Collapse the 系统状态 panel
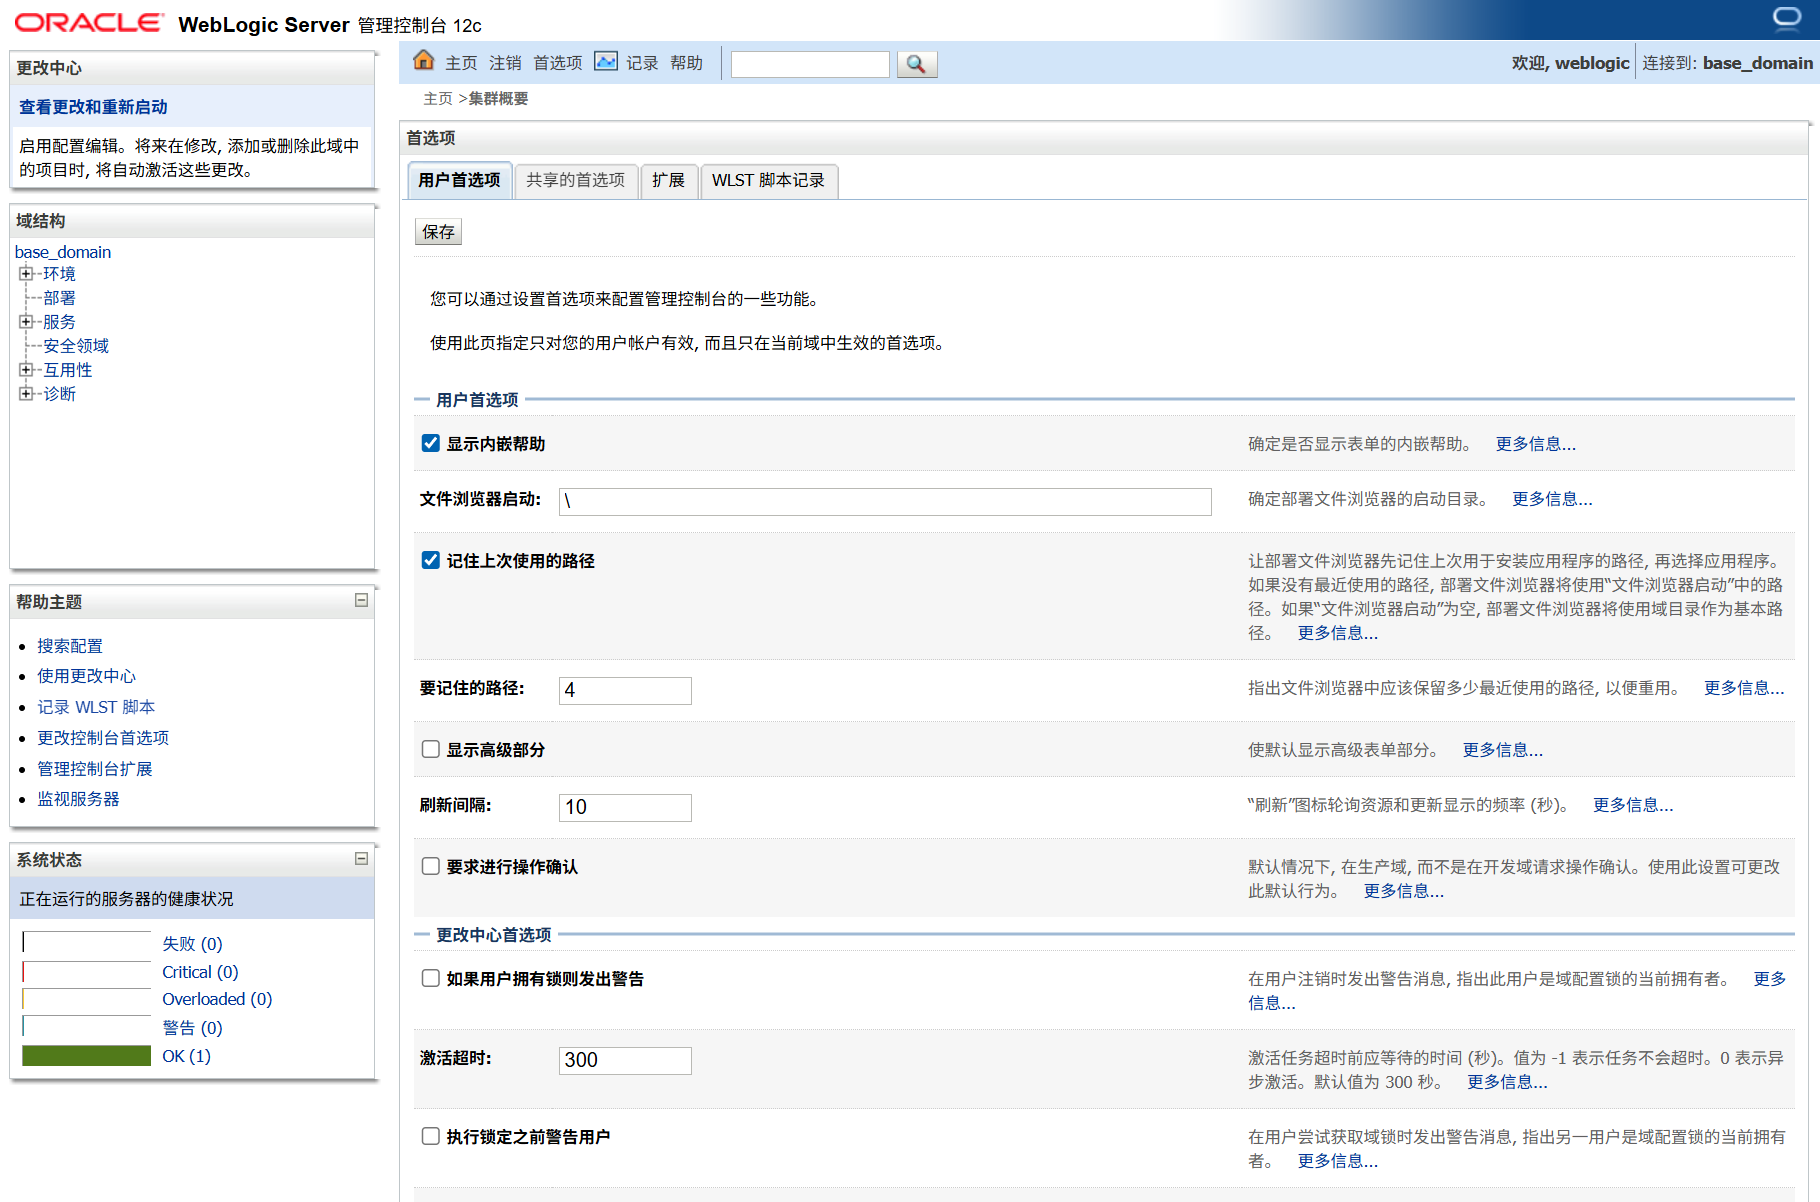This screenshot has width=1820, height=1202. point(362,858)
